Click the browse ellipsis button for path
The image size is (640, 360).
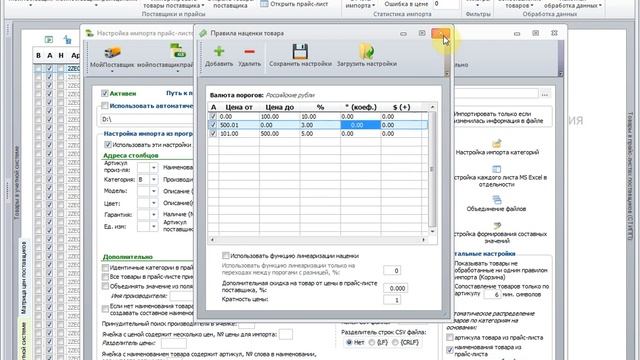click(x=545, y=95)
